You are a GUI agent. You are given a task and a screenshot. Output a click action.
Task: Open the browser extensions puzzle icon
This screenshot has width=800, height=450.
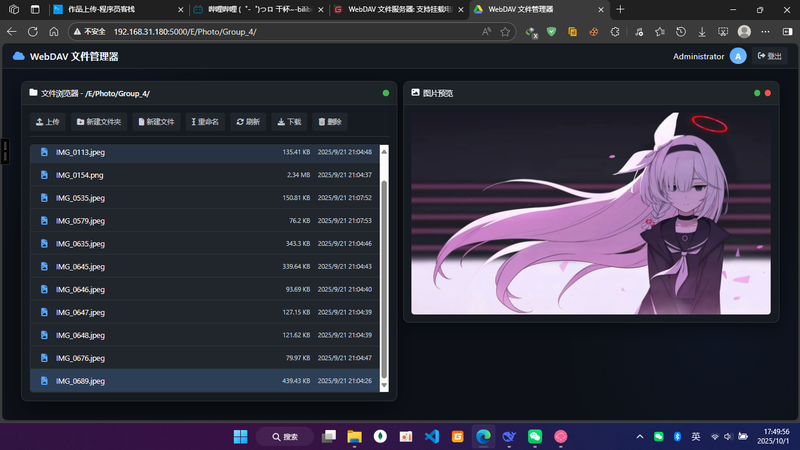coord(615,32)
